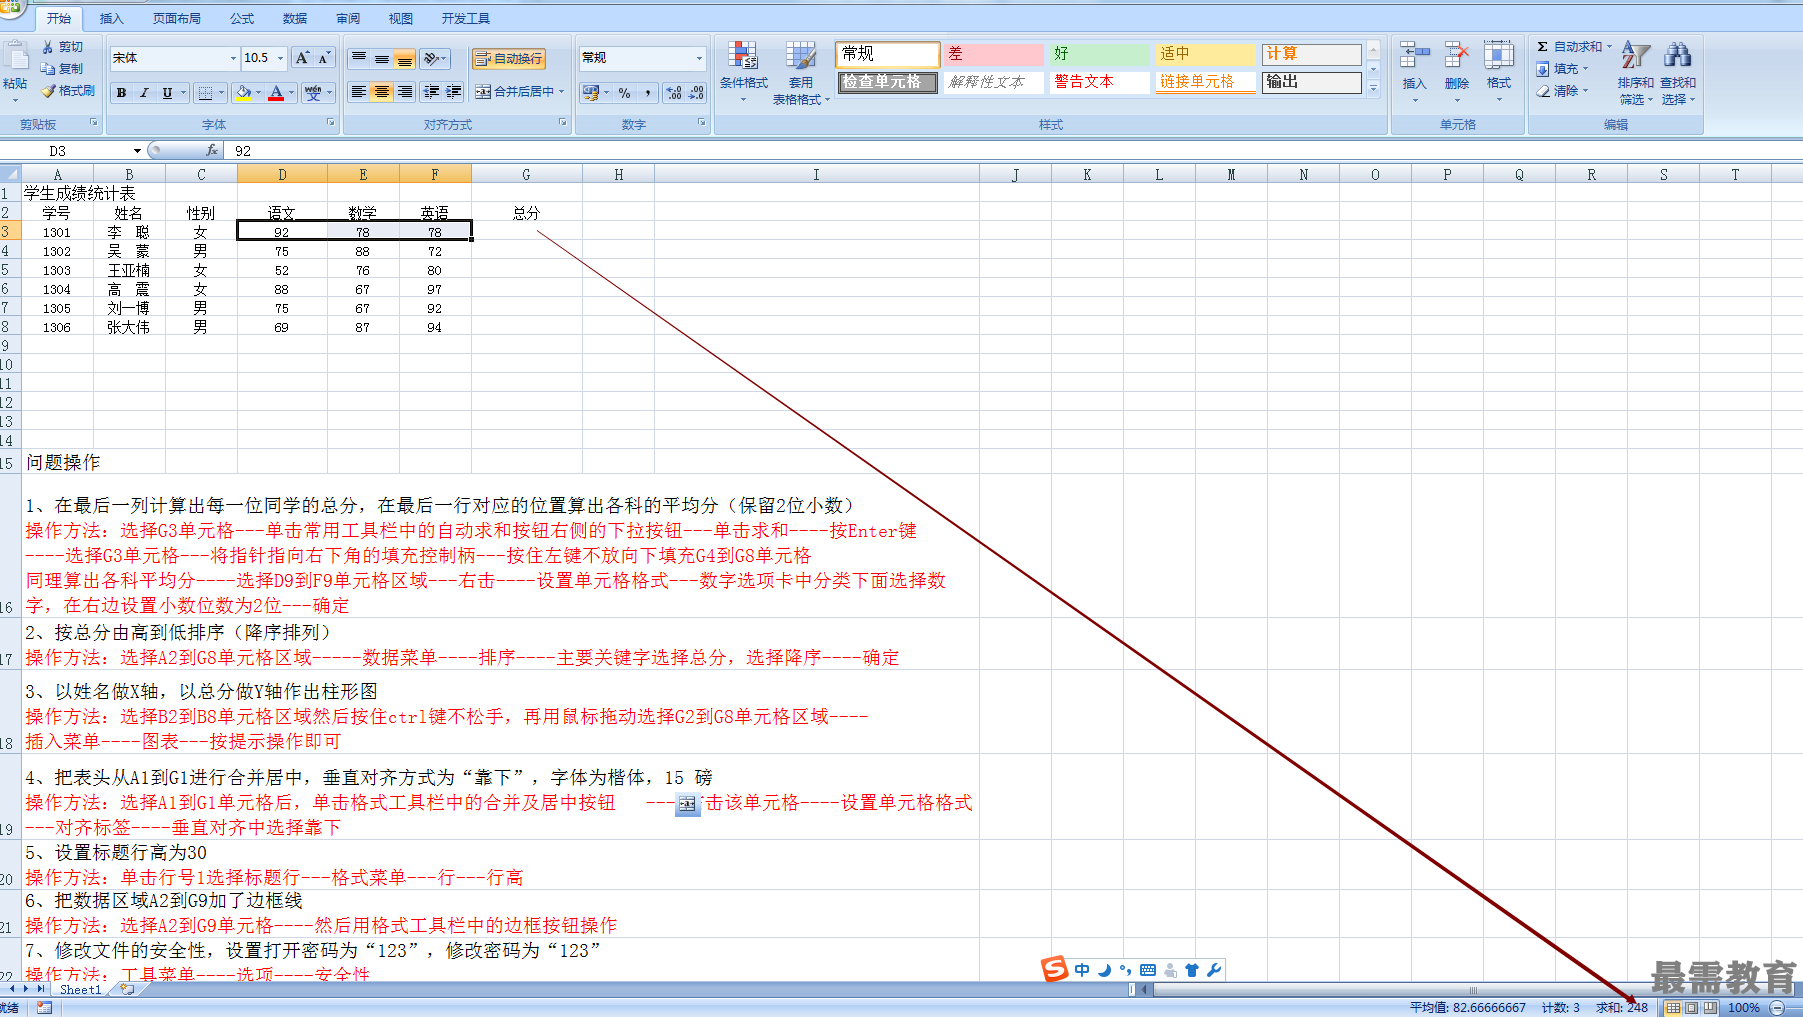This screenshot has height=1017, width=1803.
Task: Click the Copy (复制) button
Action: (x=62, y=69)
